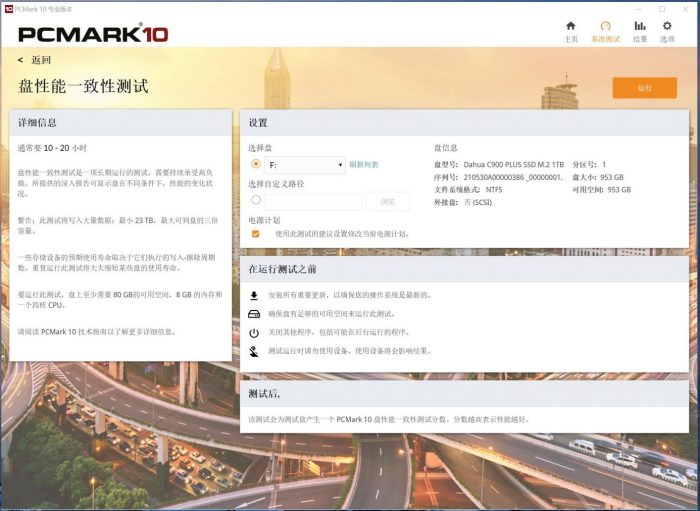Viewport: 700px width, 511px height.
Task: Open Options (选项) gear icon
Action: tap(667, 26)
